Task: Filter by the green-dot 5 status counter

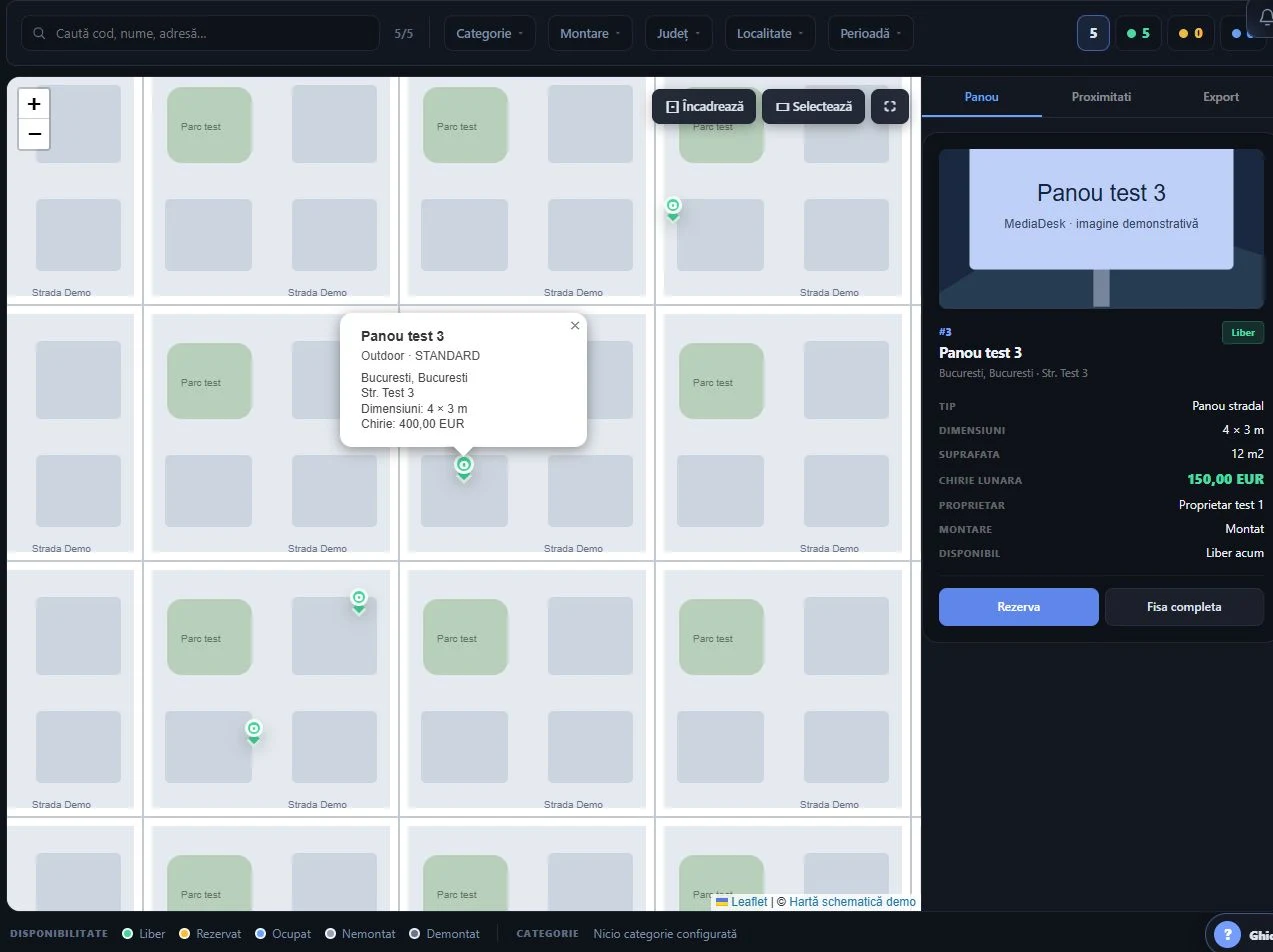Action: [x=1138, y=33]
